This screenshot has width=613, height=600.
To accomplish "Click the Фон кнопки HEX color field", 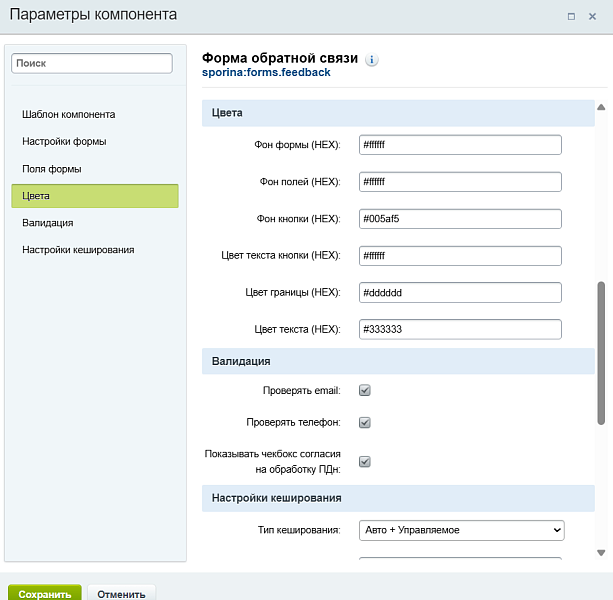I will 460,219.
